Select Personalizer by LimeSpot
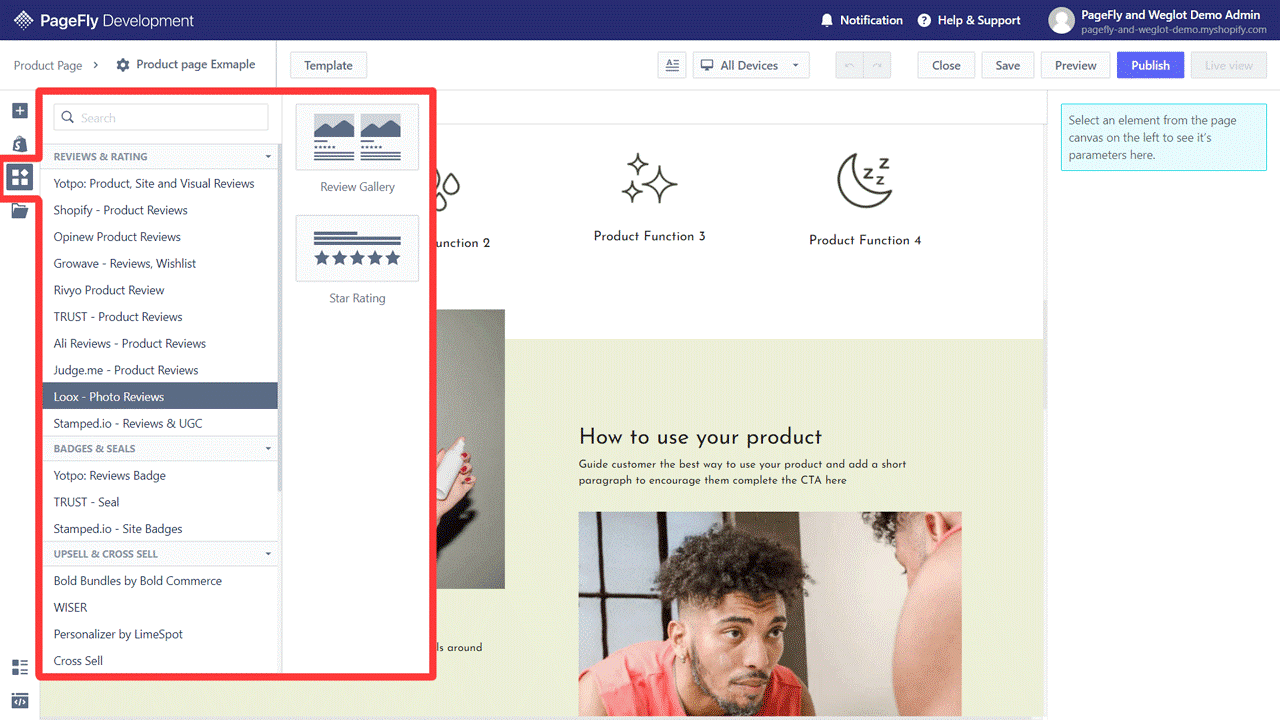 (x=160, y=634)
